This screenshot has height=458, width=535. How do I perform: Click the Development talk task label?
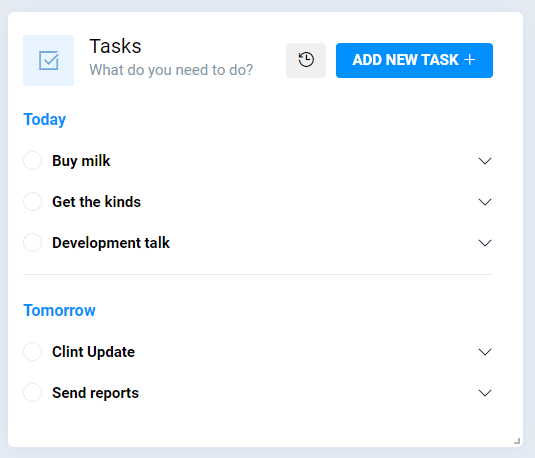pyautogui.click(x=111, y=243)
